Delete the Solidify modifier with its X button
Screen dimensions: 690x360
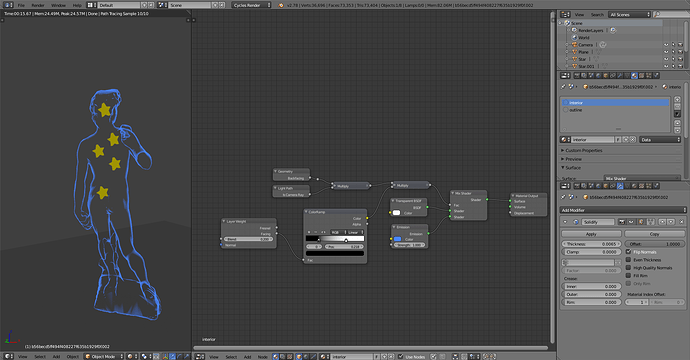click(681, 222)
